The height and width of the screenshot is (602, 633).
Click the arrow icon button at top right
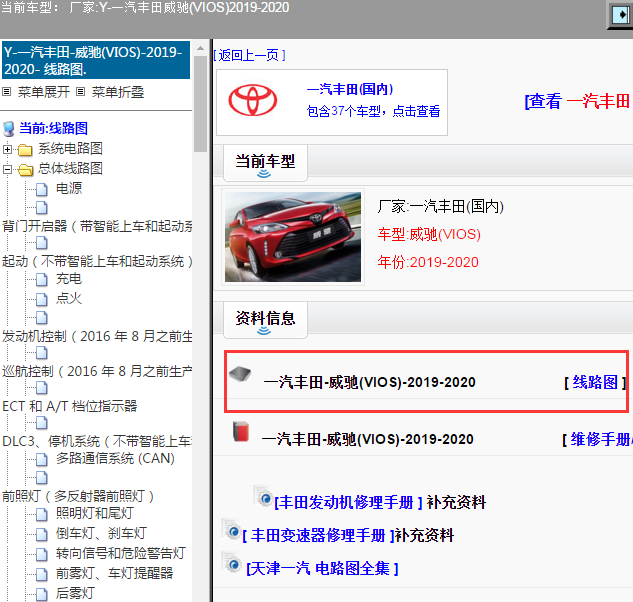(x=620, y=15)
